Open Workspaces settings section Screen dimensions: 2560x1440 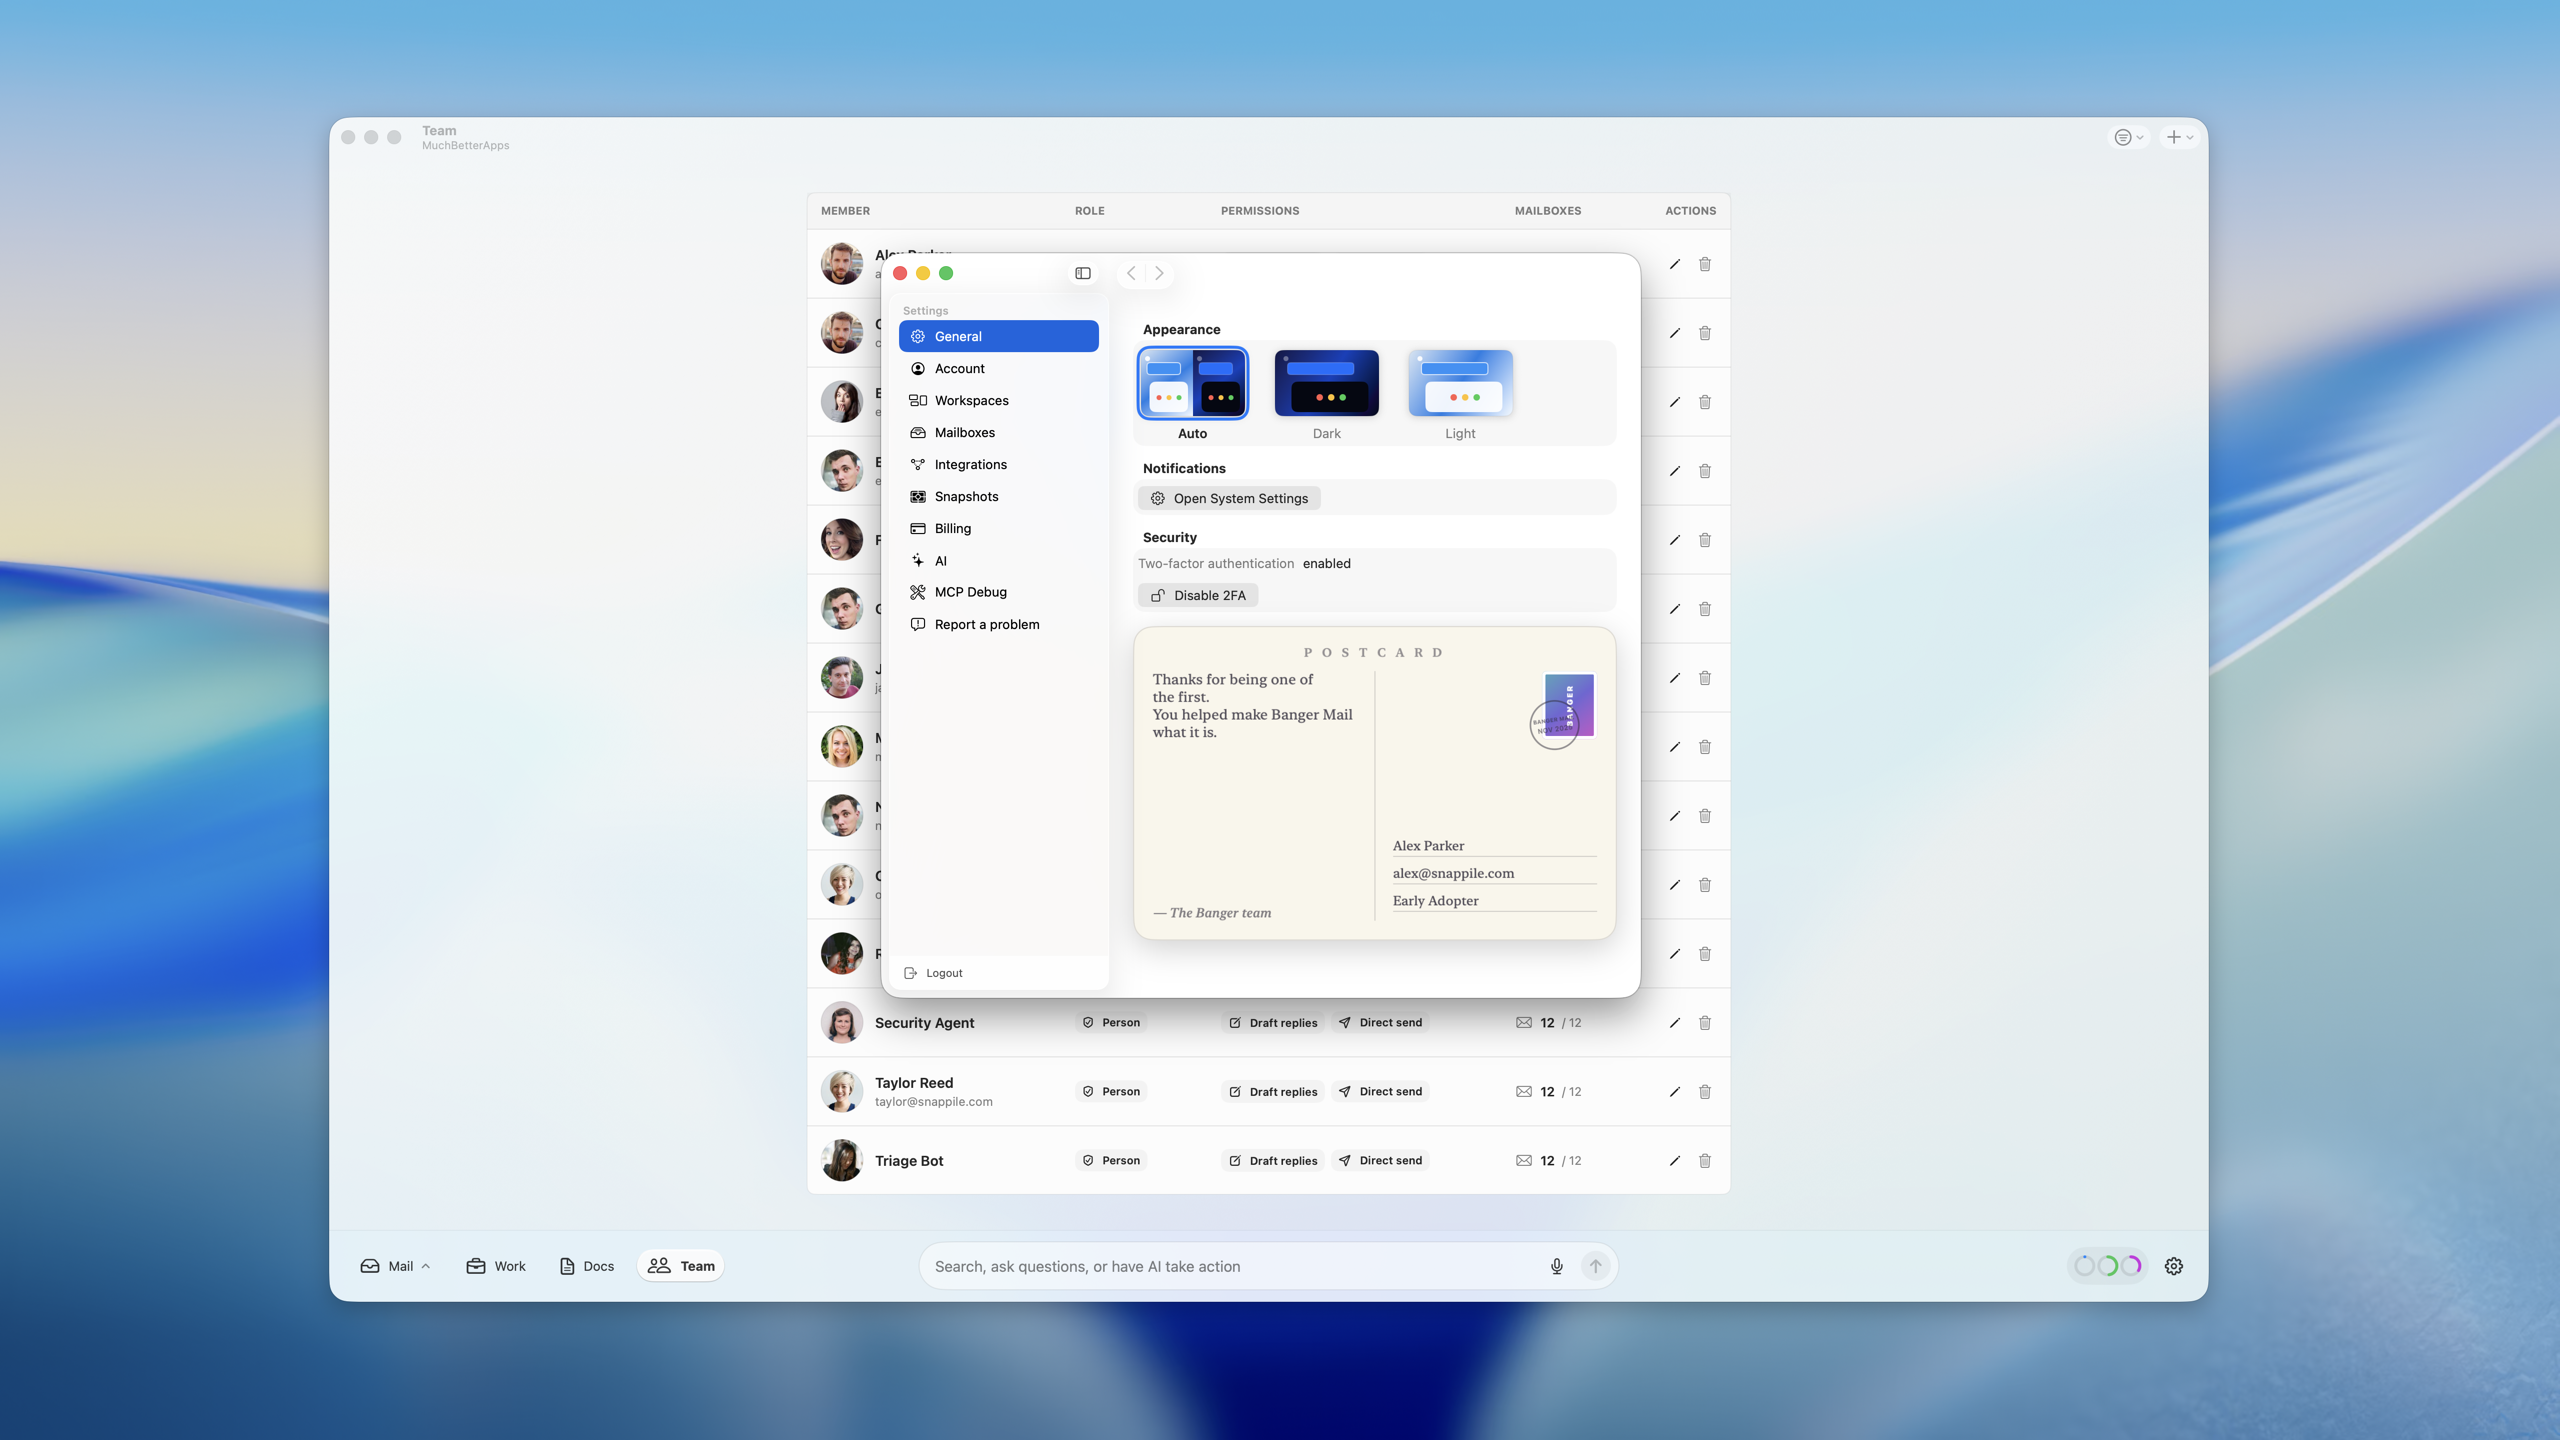(x=998, y=400)
